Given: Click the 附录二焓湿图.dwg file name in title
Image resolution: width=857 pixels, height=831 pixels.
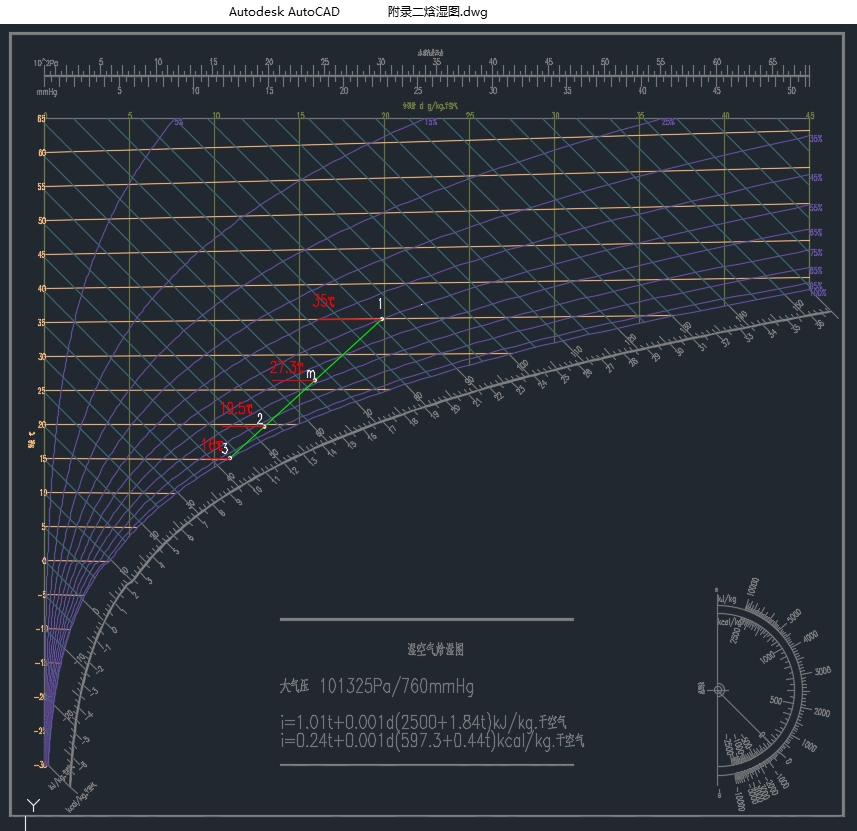Looking at the screenshot, I should pyautogui.click(x=437, y=12).
